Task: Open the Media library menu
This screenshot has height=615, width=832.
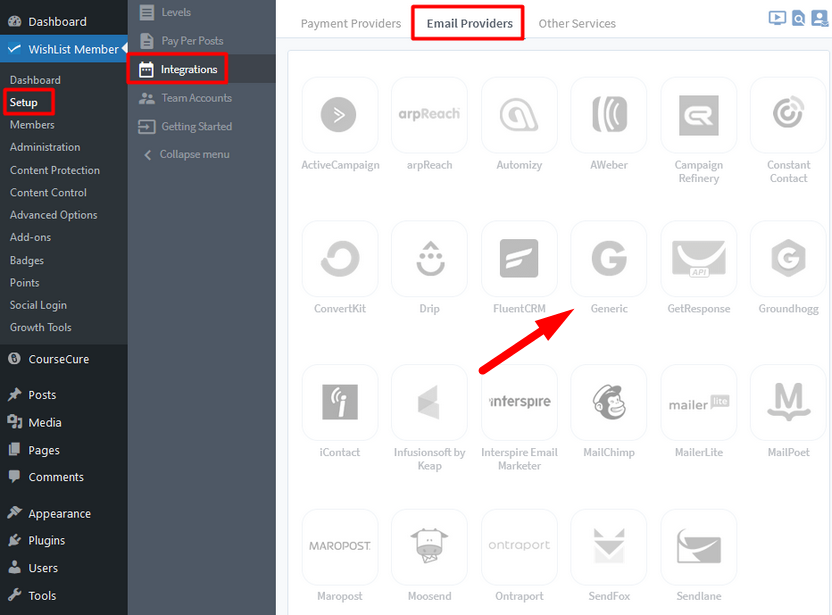Action: (x=64, y=422)
